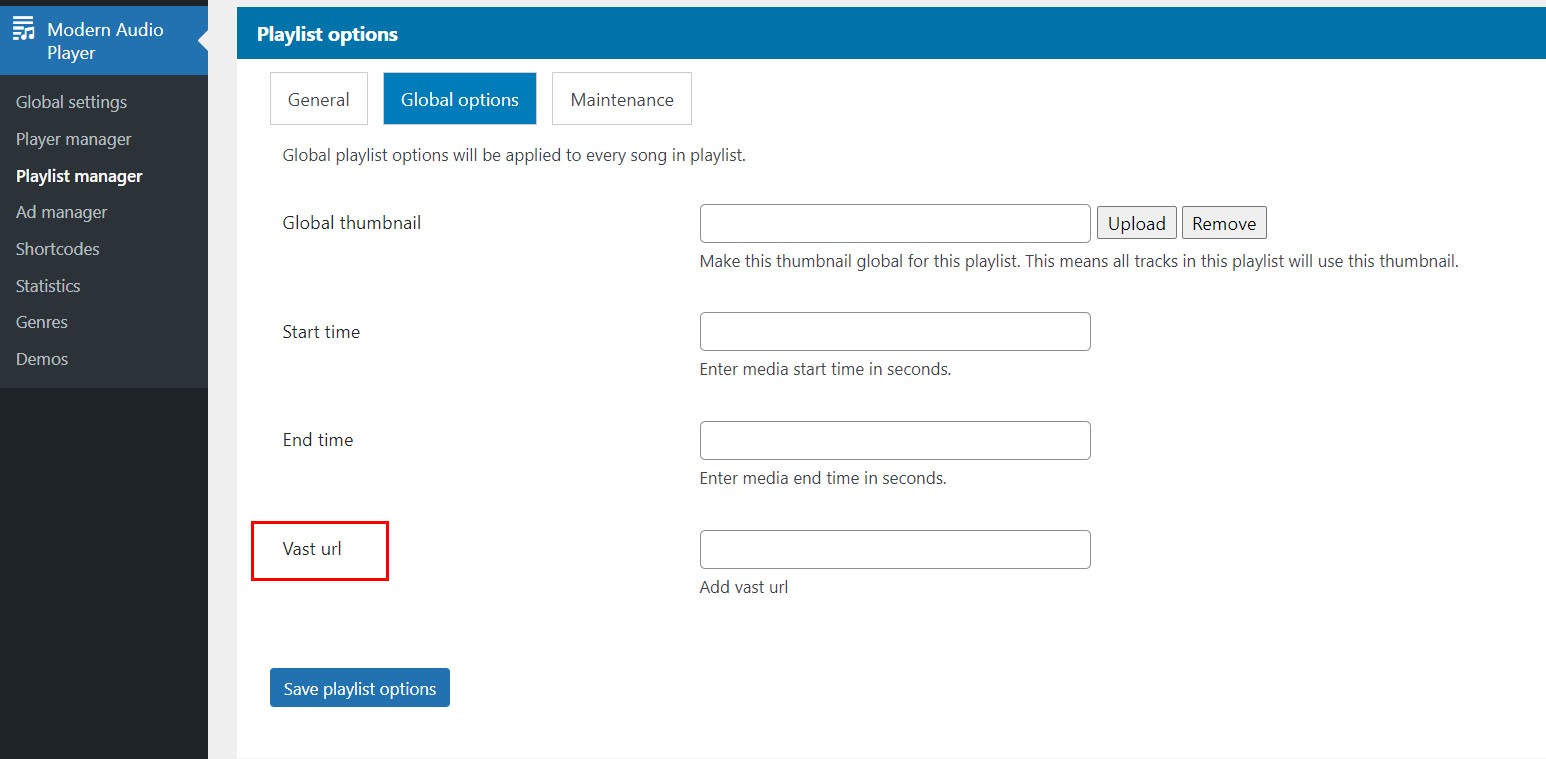Open Global settings in the sidebar

click(71, 102)
